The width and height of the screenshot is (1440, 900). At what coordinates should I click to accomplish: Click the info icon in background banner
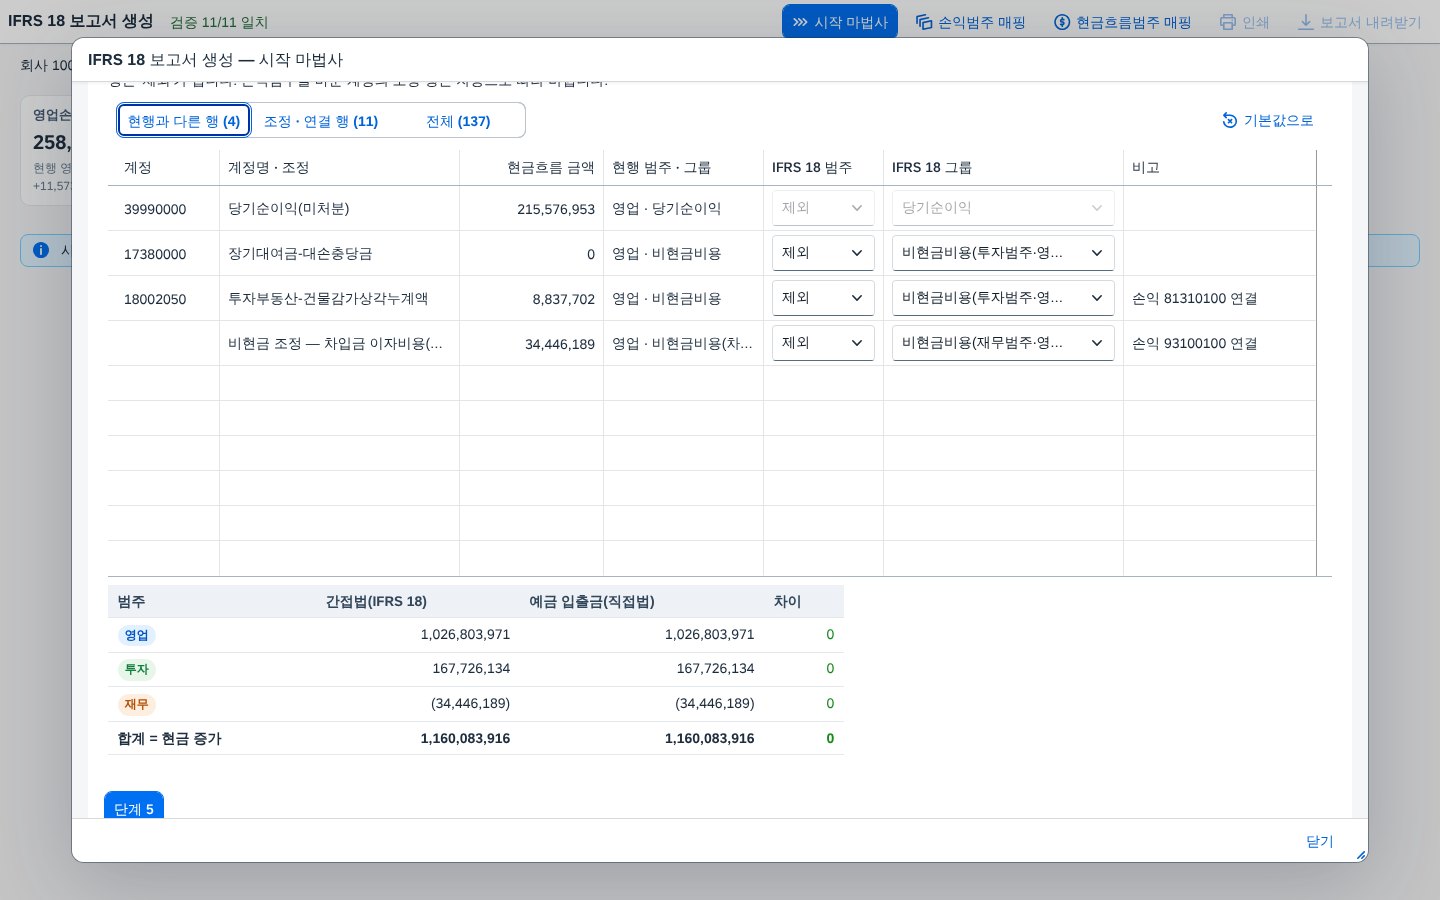(x=41, y=250)
